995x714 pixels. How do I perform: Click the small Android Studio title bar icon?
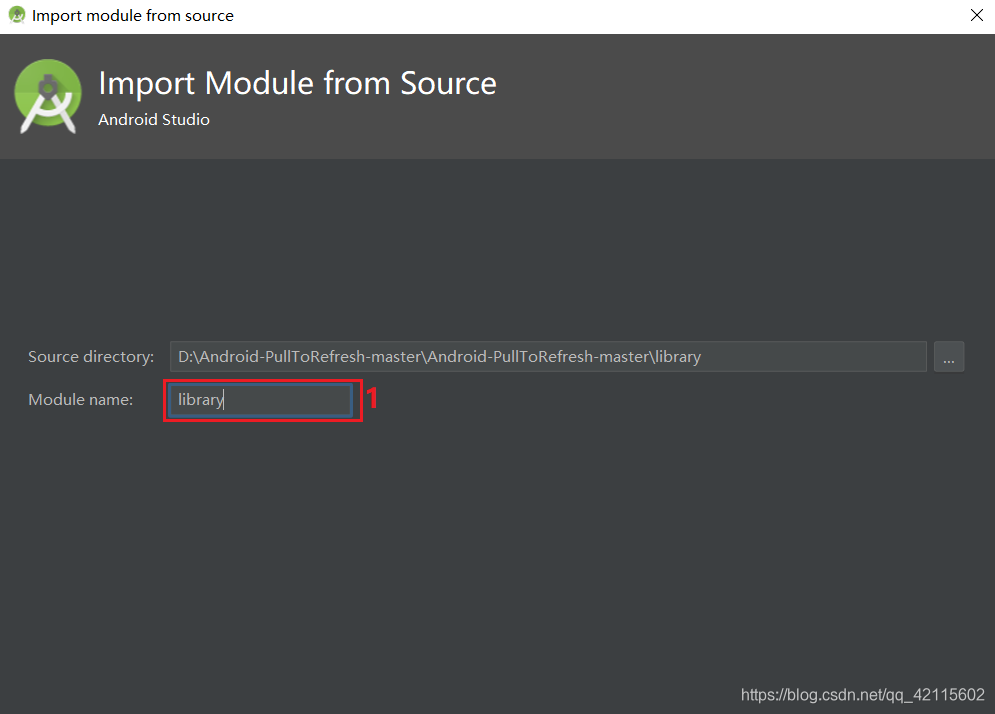pos(16,15)
